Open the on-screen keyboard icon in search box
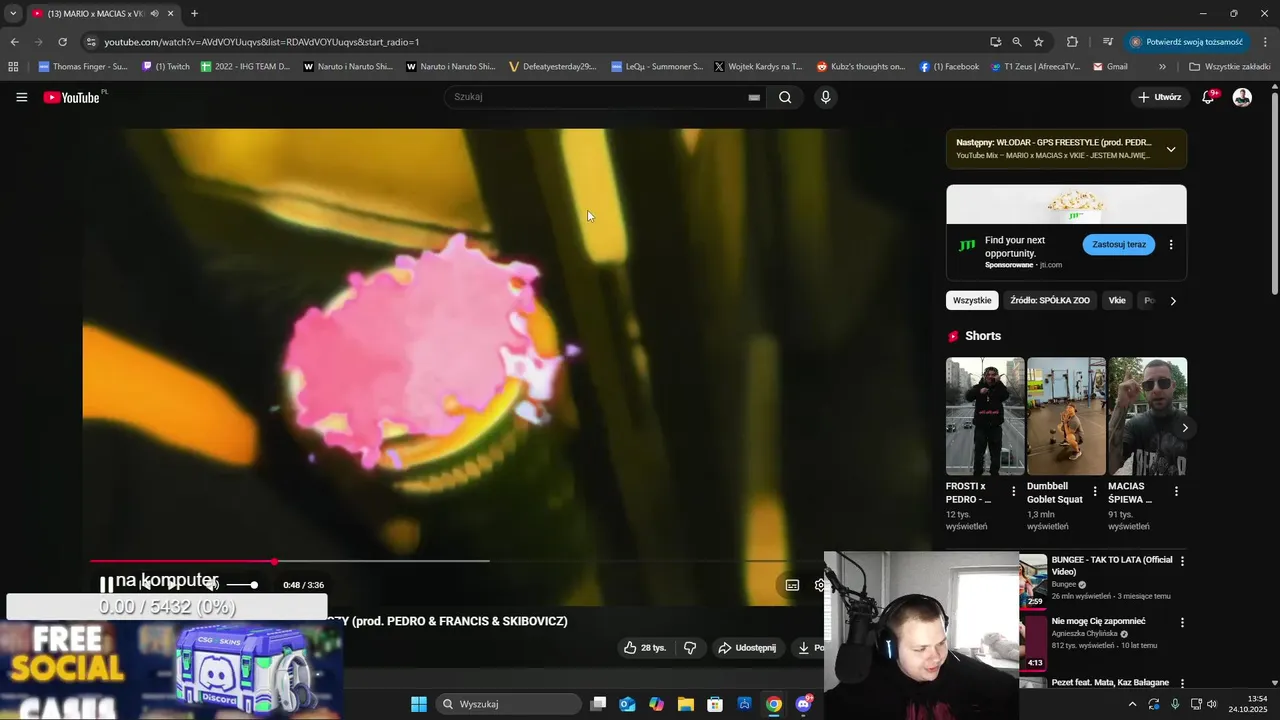Viewport: 1280px width, 720px height. pos(754,97)
